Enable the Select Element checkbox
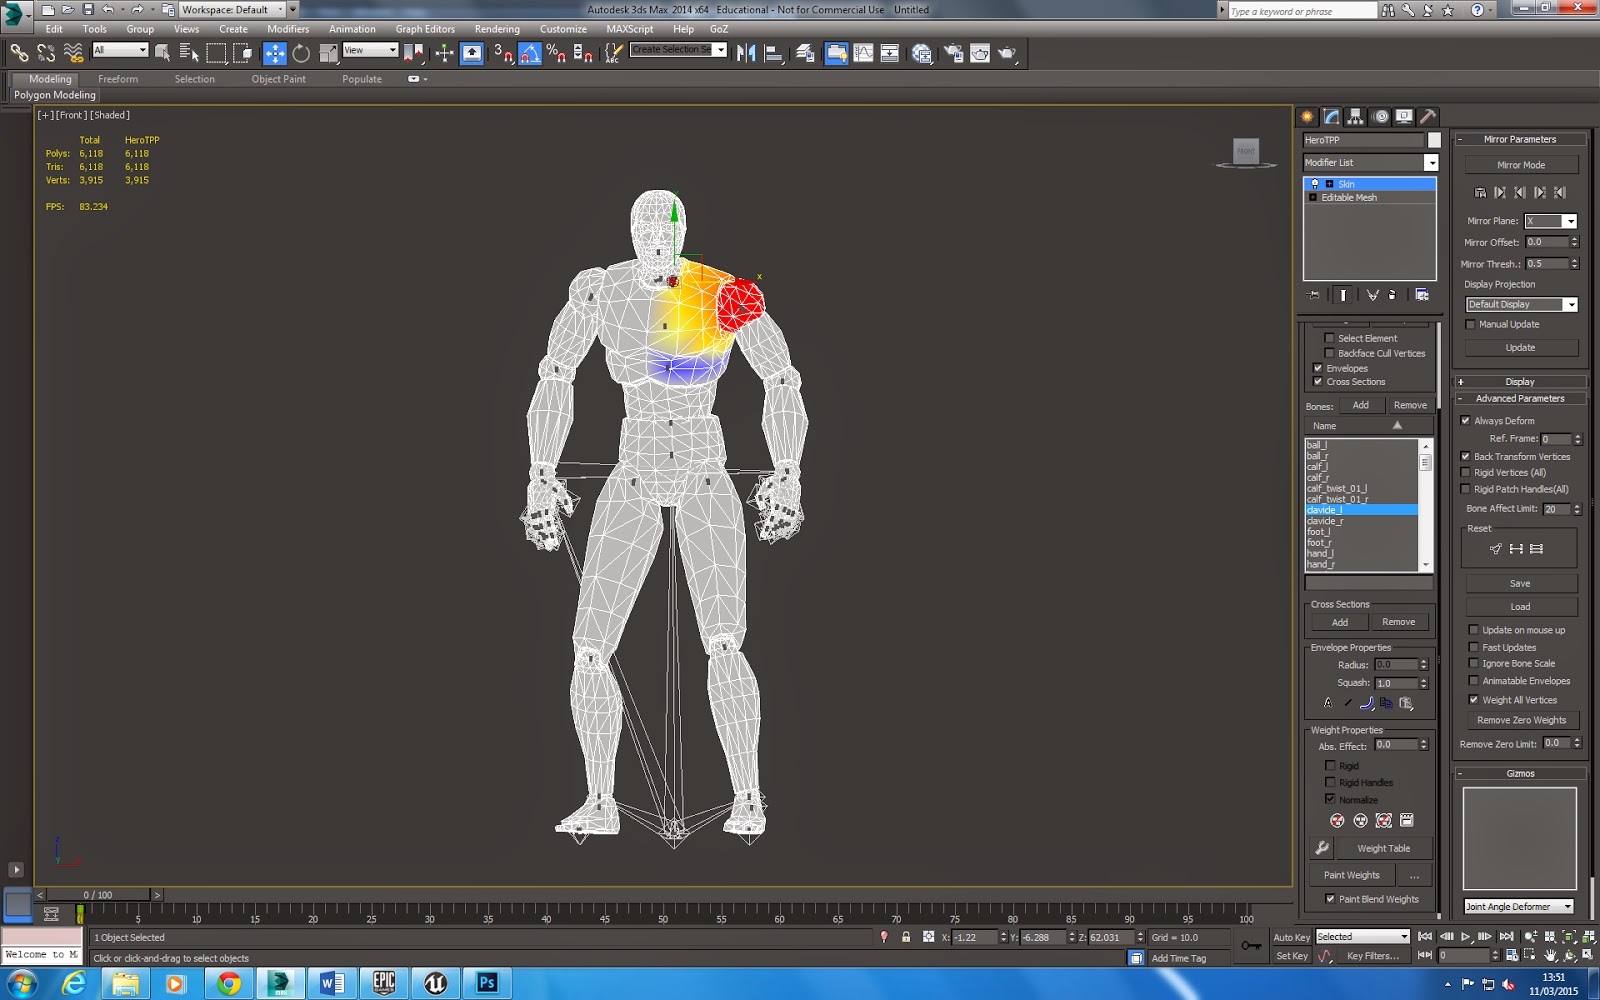Image resolution: width=1600 pixels, height=1000 pixels. click(x=1329, y=338)
